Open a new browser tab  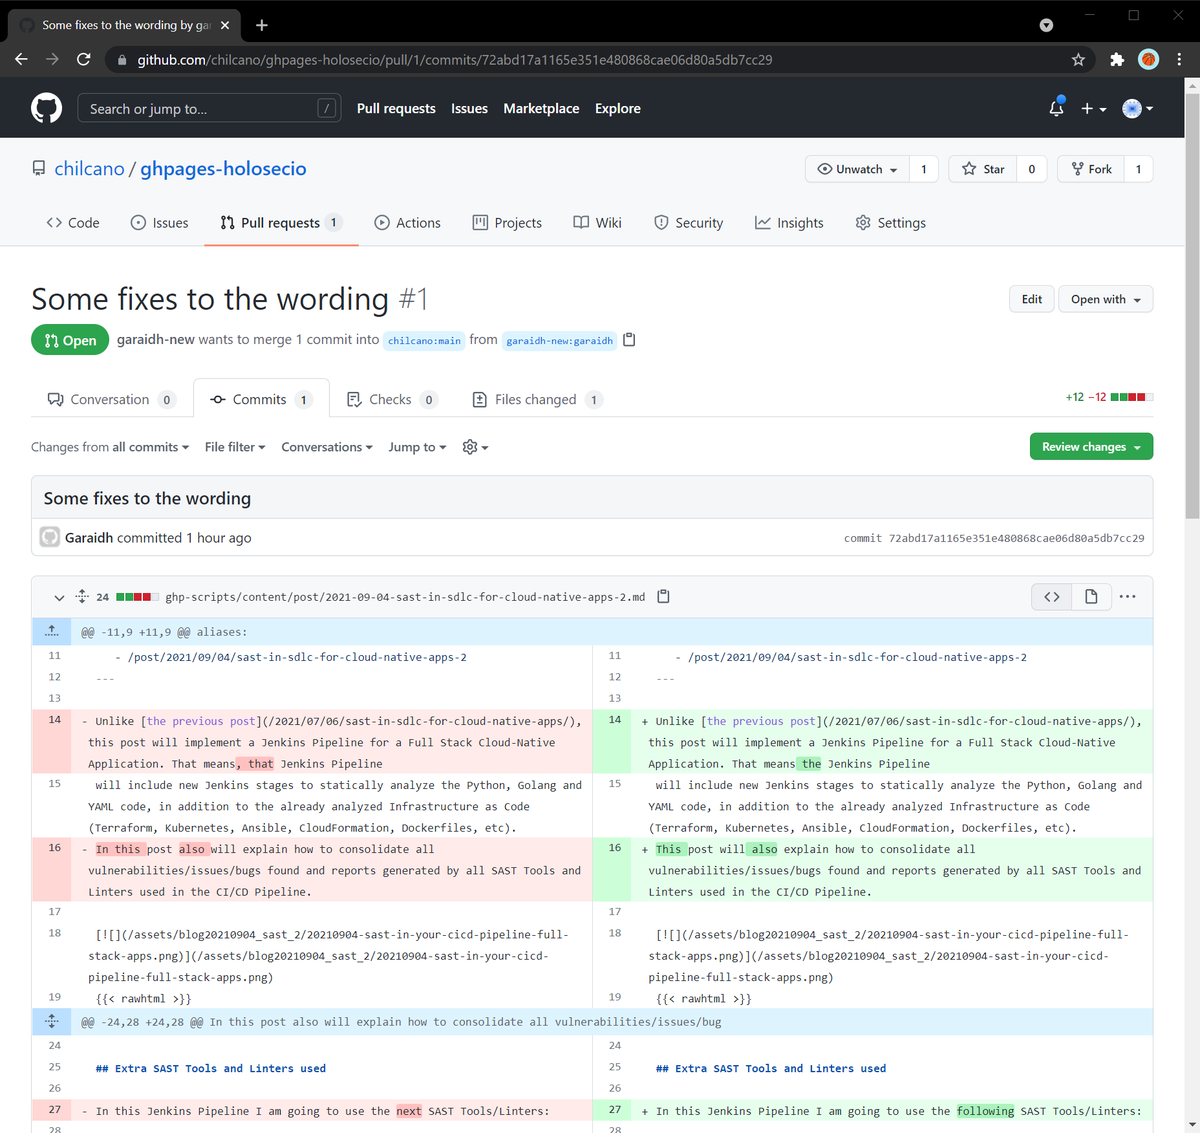(262, 25)
